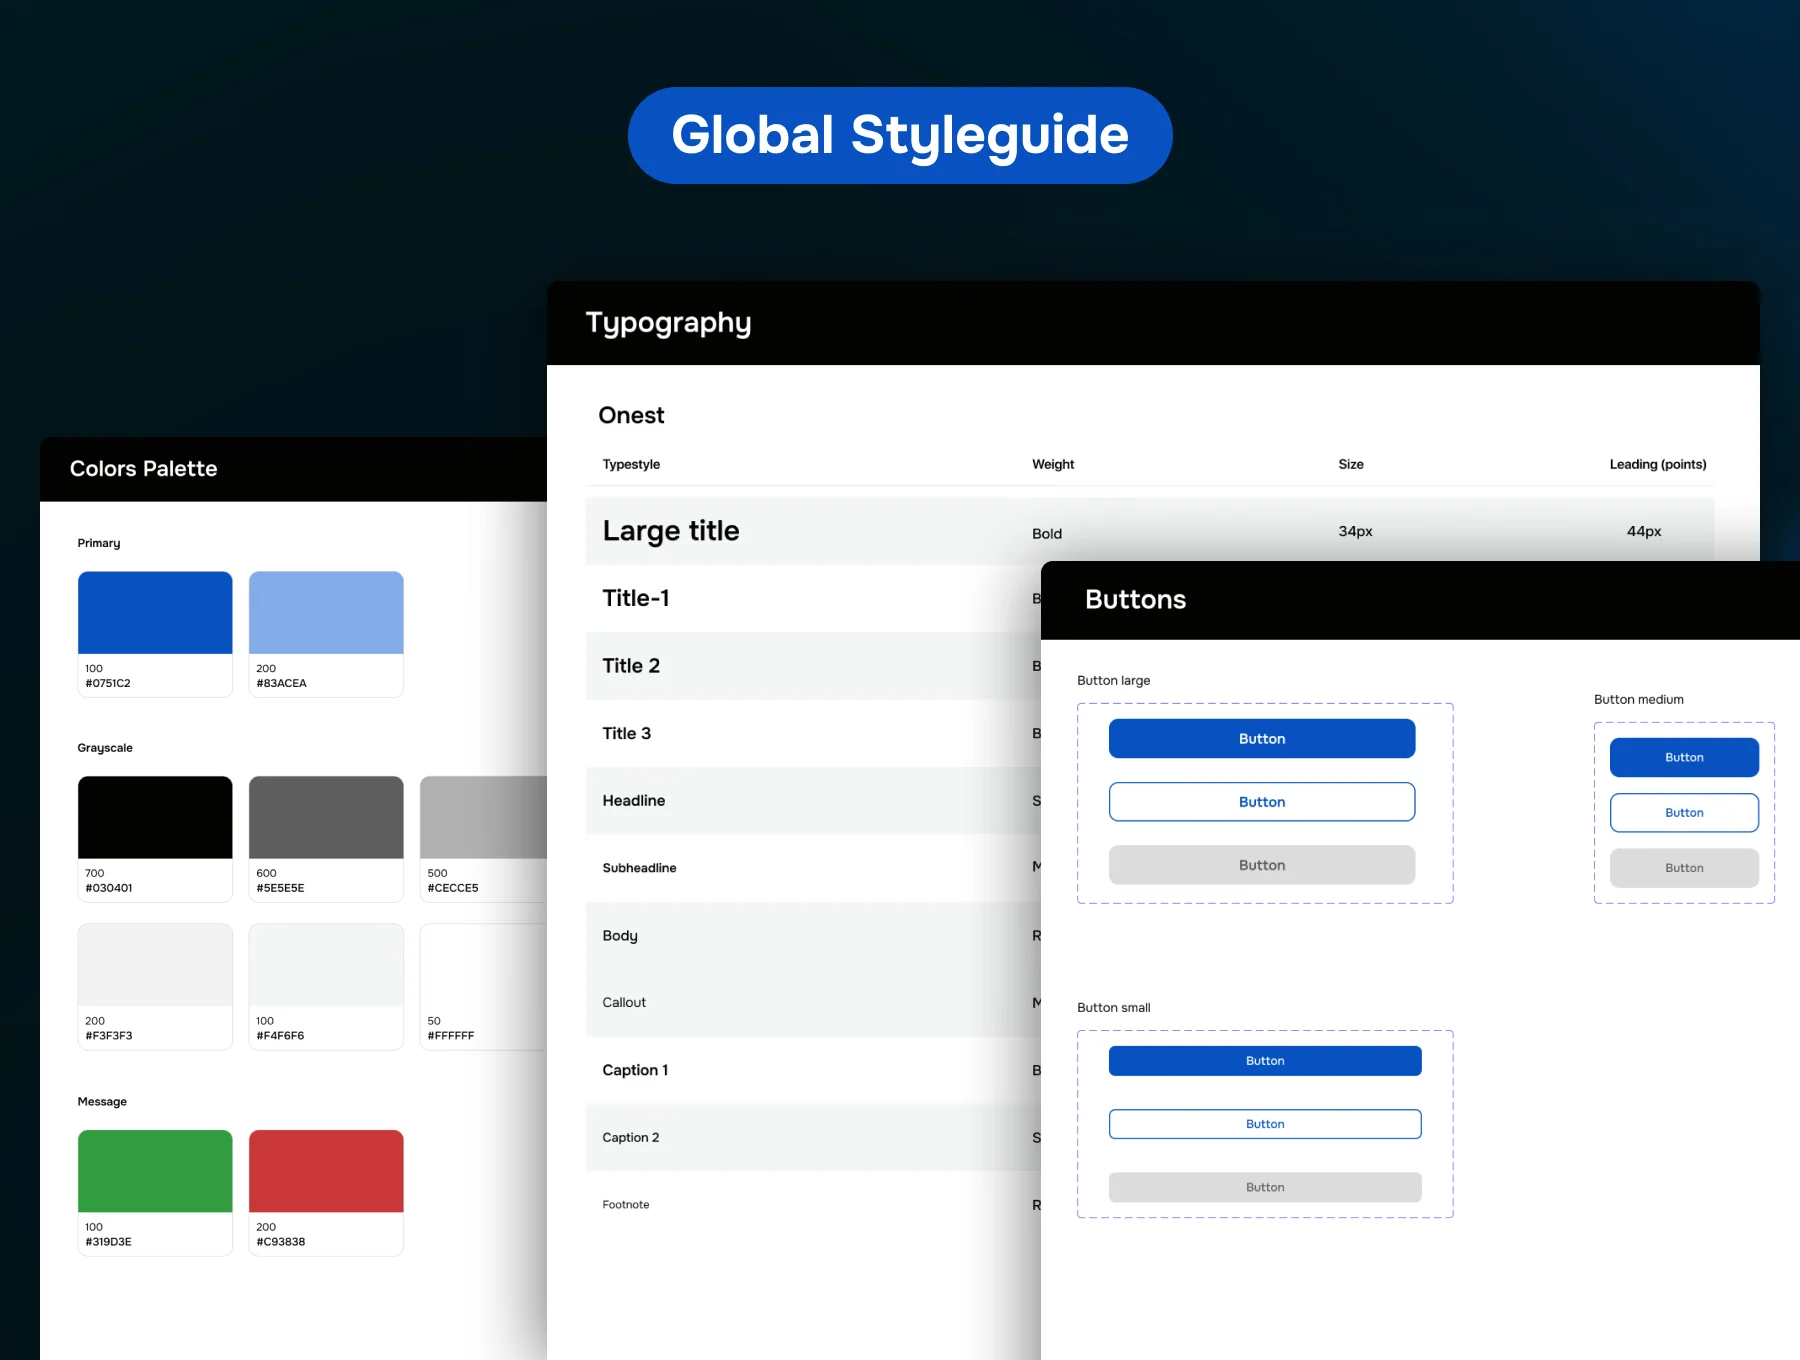This screenshot has width=1800, height=1360.
Task: Select the Title 3 typestyle row
Action: pos(813,733)
